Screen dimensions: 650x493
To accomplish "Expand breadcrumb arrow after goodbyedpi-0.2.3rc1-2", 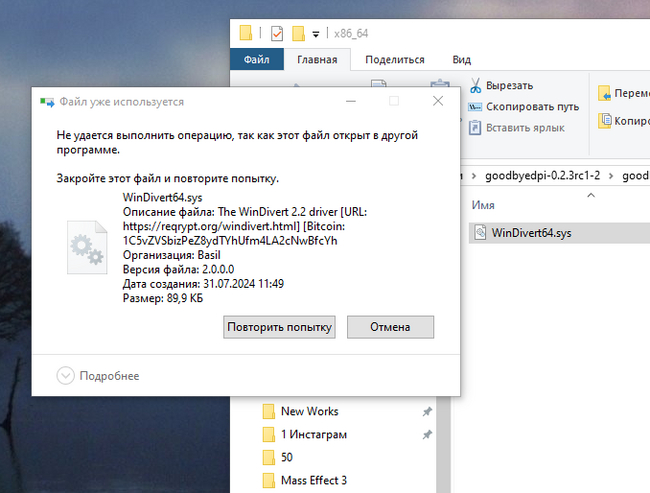I will pyautogui.click(x=611, y=176).
